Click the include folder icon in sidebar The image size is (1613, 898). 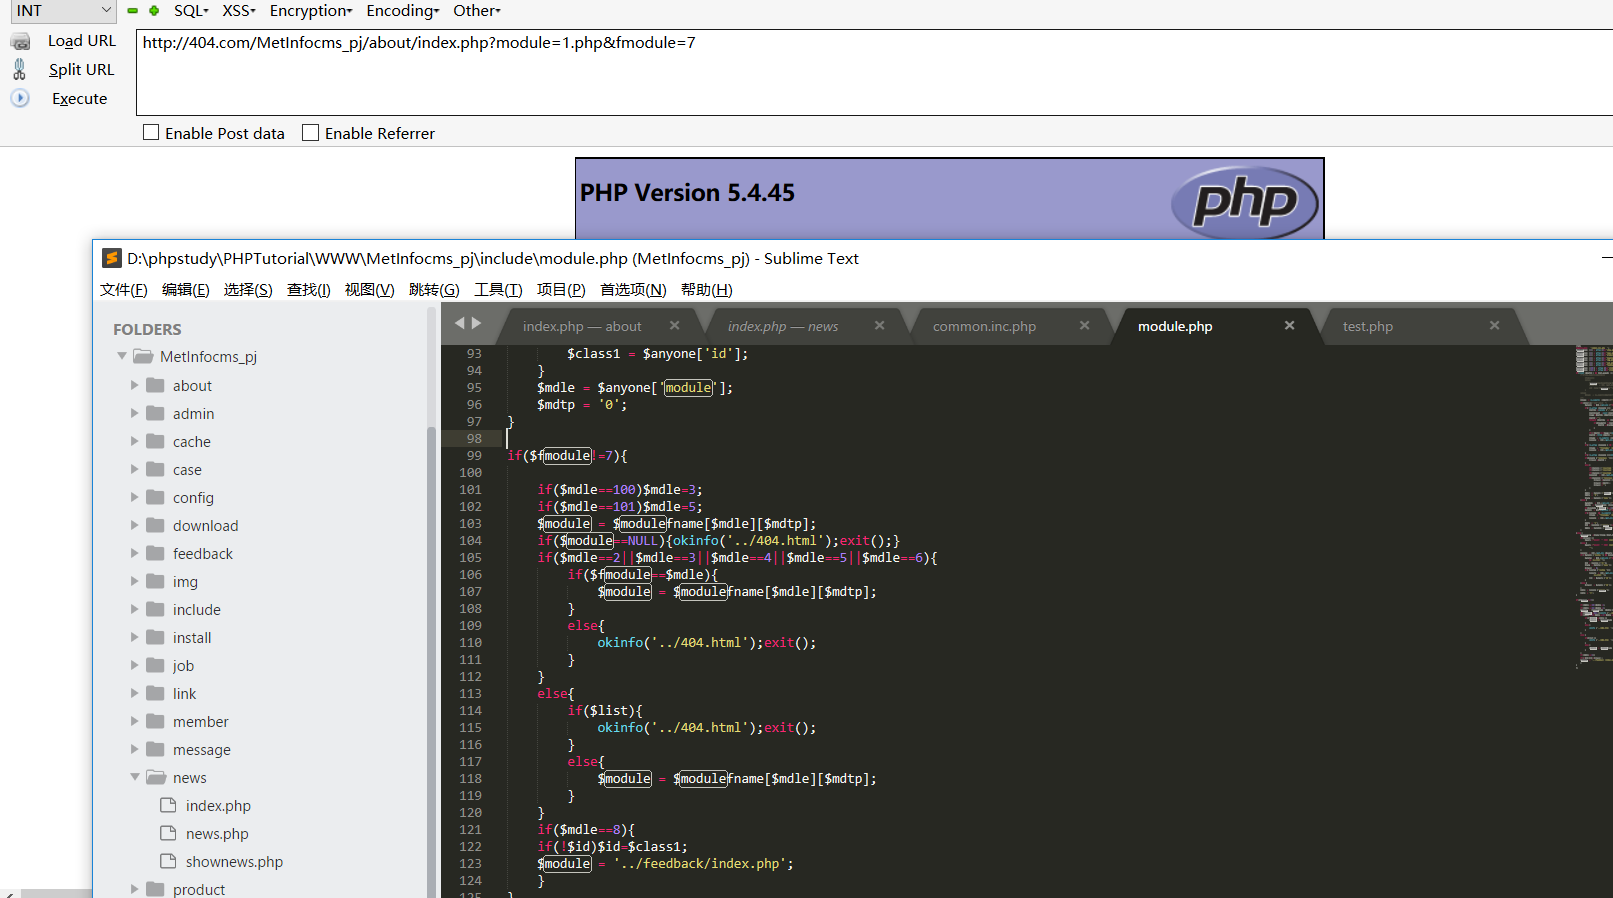coord(155,609)
